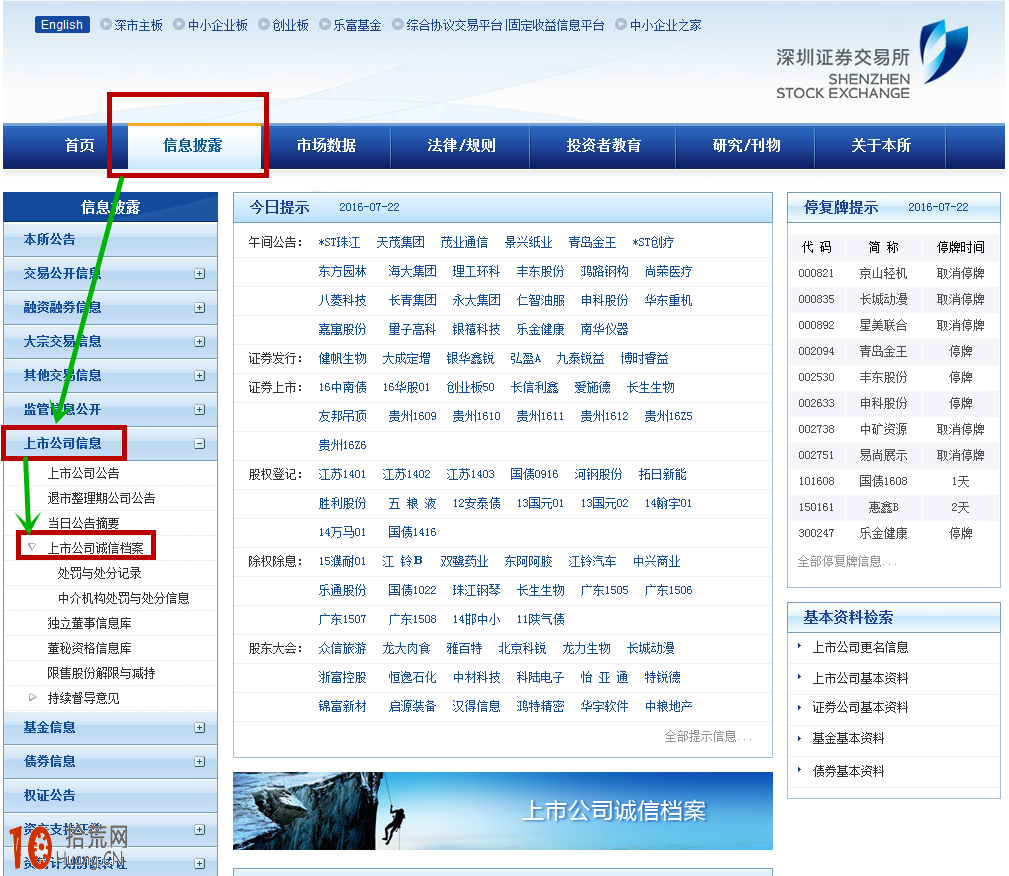
Task: Open 退市整理期公司公告 submenu item
Action: point(102,498)
